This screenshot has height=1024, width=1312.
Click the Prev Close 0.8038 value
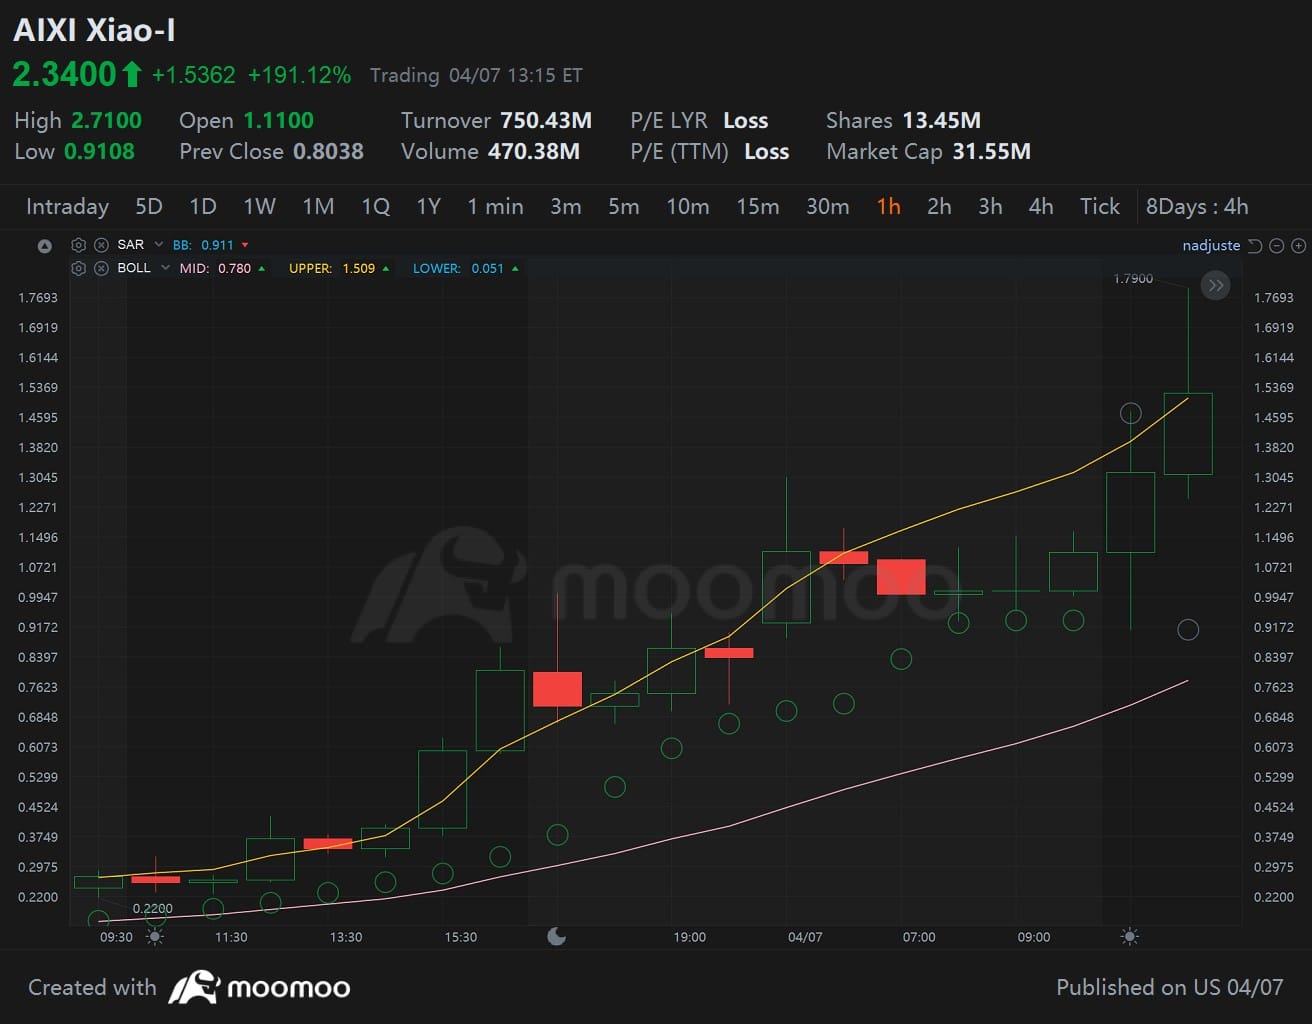(328, 151)
